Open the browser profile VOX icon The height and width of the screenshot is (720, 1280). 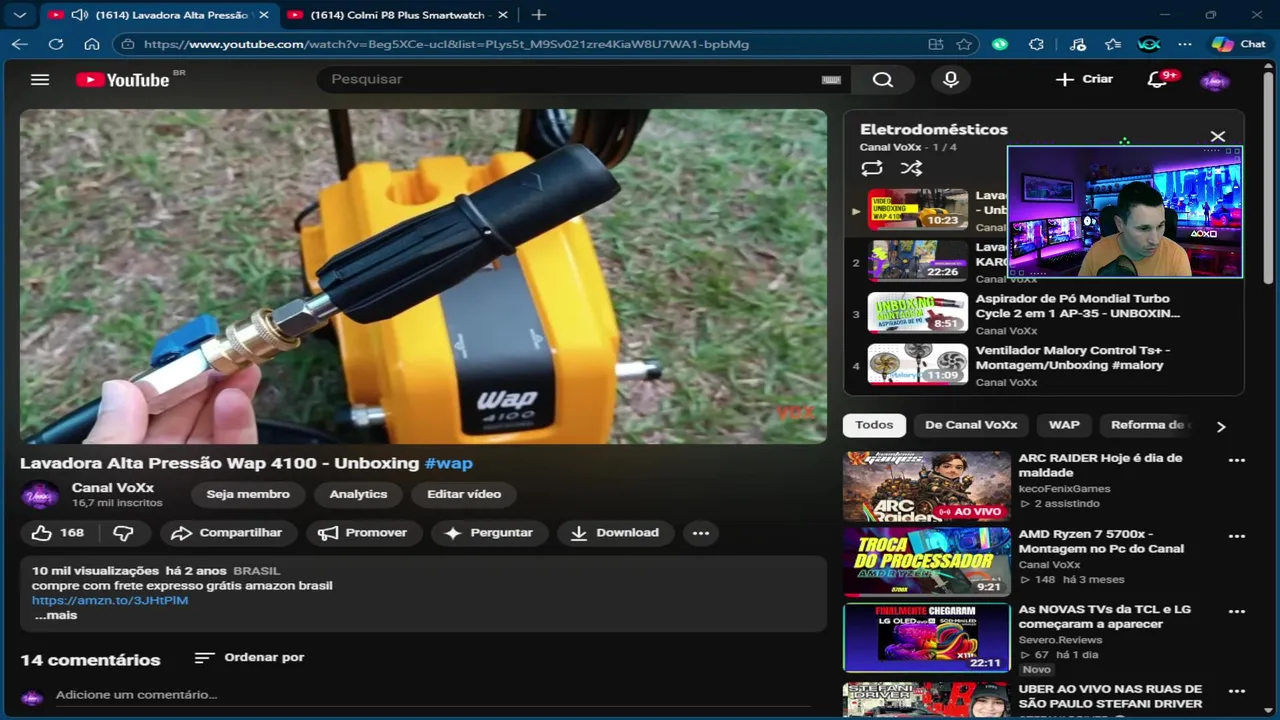point(1149,44)
